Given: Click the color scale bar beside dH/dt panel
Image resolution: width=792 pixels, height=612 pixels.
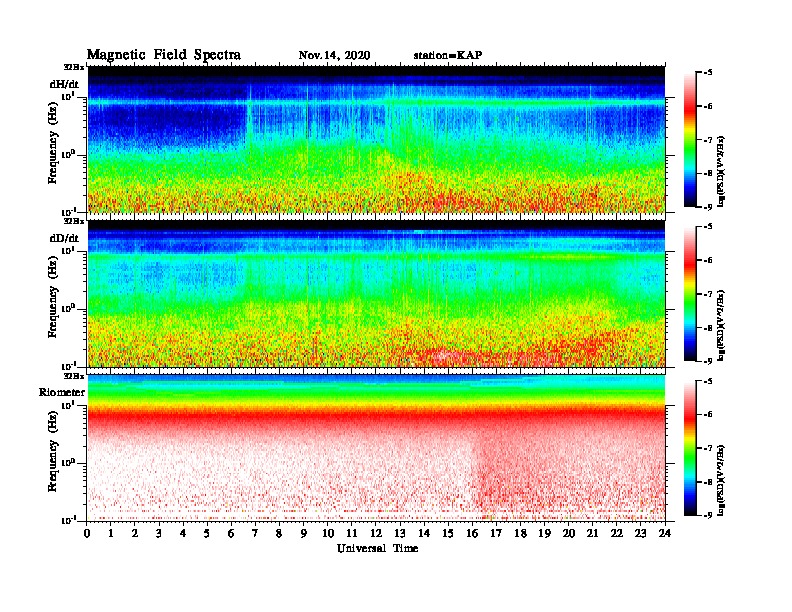Looking at the screenshot, I should 690,139.
